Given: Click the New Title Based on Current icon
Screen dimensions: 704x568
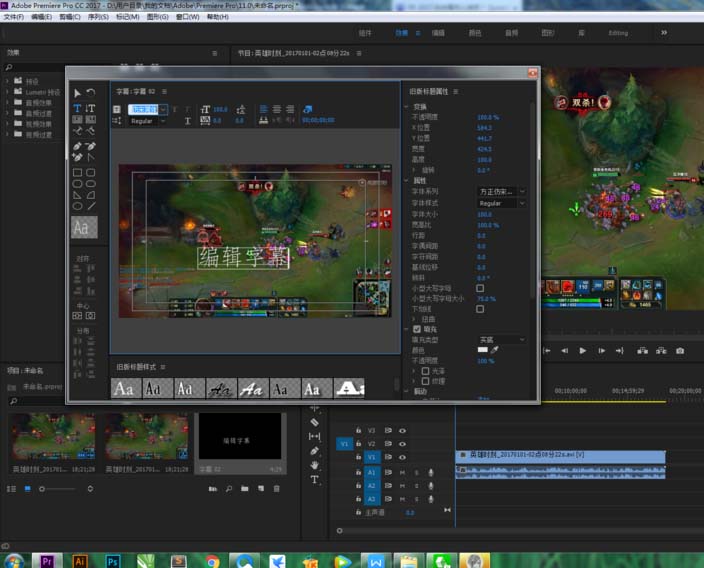Looking at the screenshot, I should point(117,109).
